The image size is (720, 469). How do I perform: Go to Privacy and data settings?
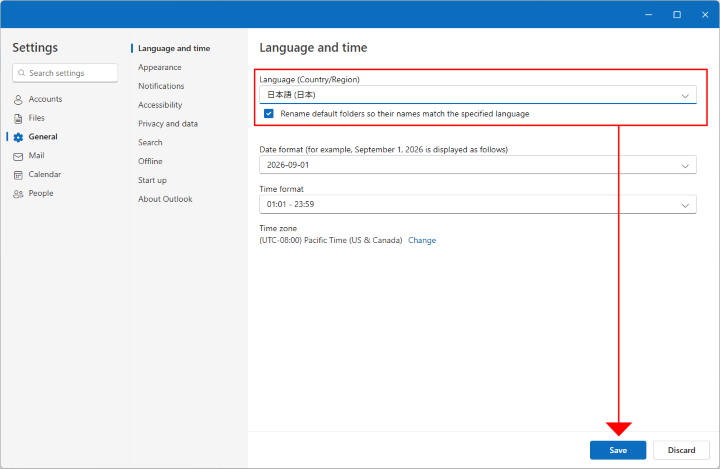point(168,124)
